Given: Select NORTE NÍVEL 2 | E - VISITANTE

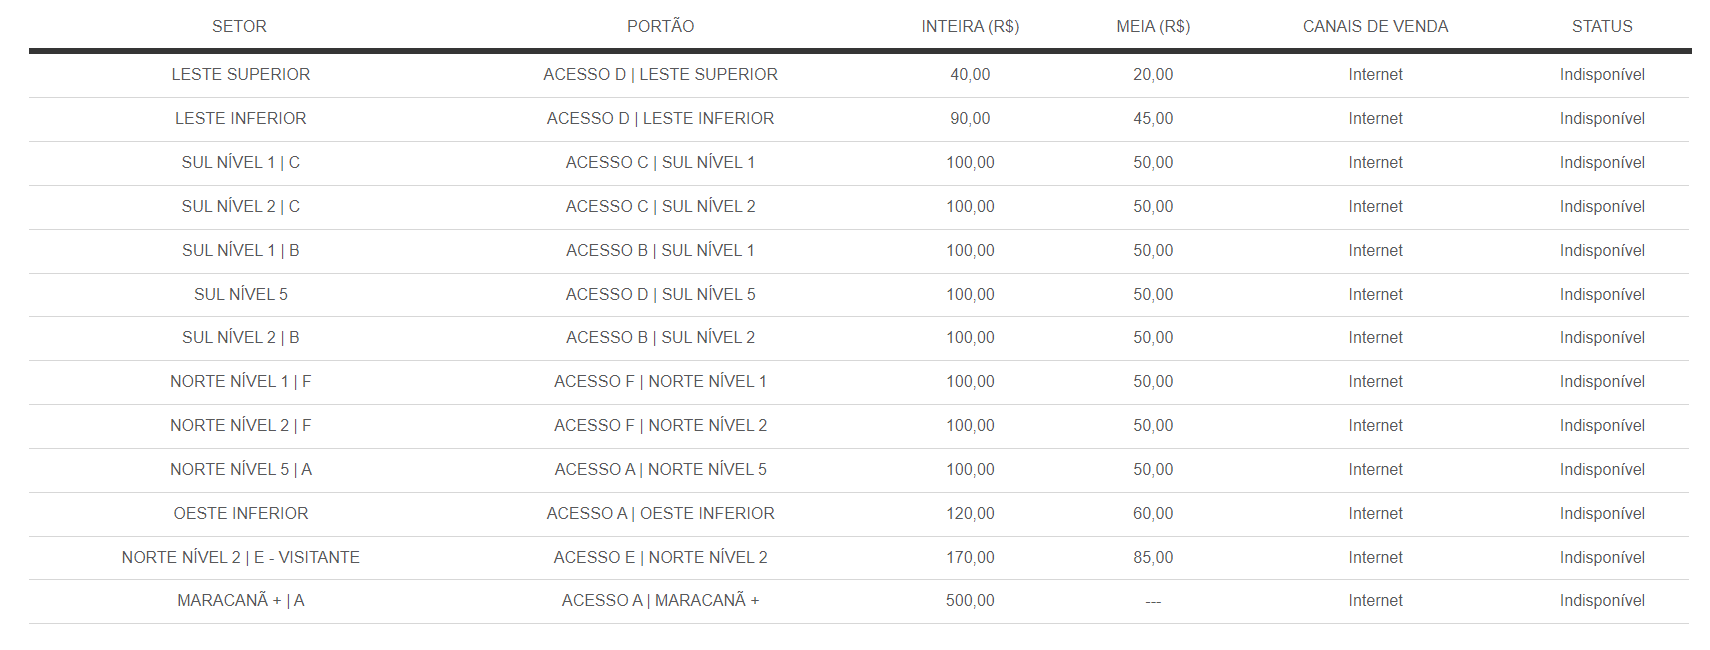Looking at the screenshot, I should 241,557.
